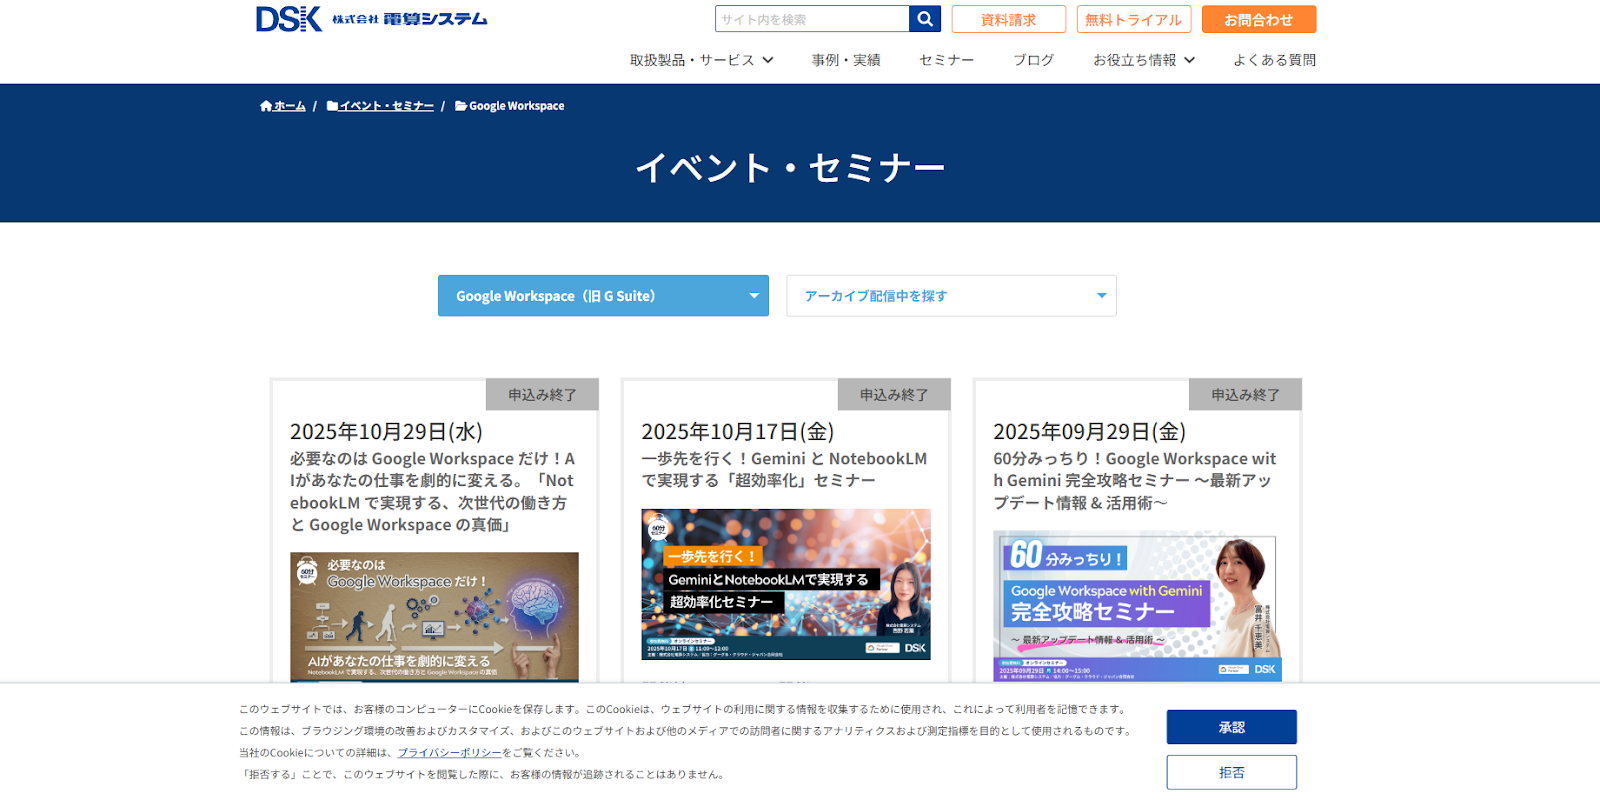The height and width of the screenshot is (807, 1600).
Task: Open the ブログ menu item
Action: pos(1033,60)
